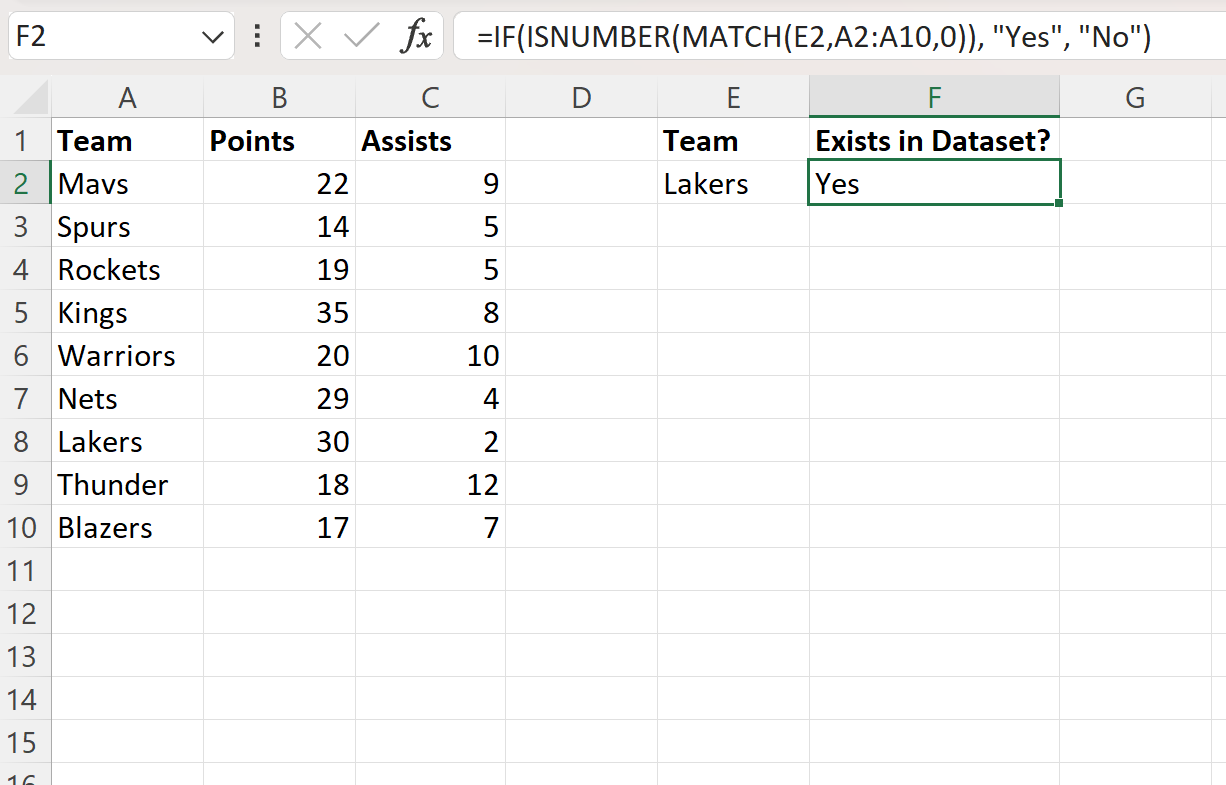1226x785 pixels.
Task: Select empty cell F3 below Yes
Action: tap(933, 226)
